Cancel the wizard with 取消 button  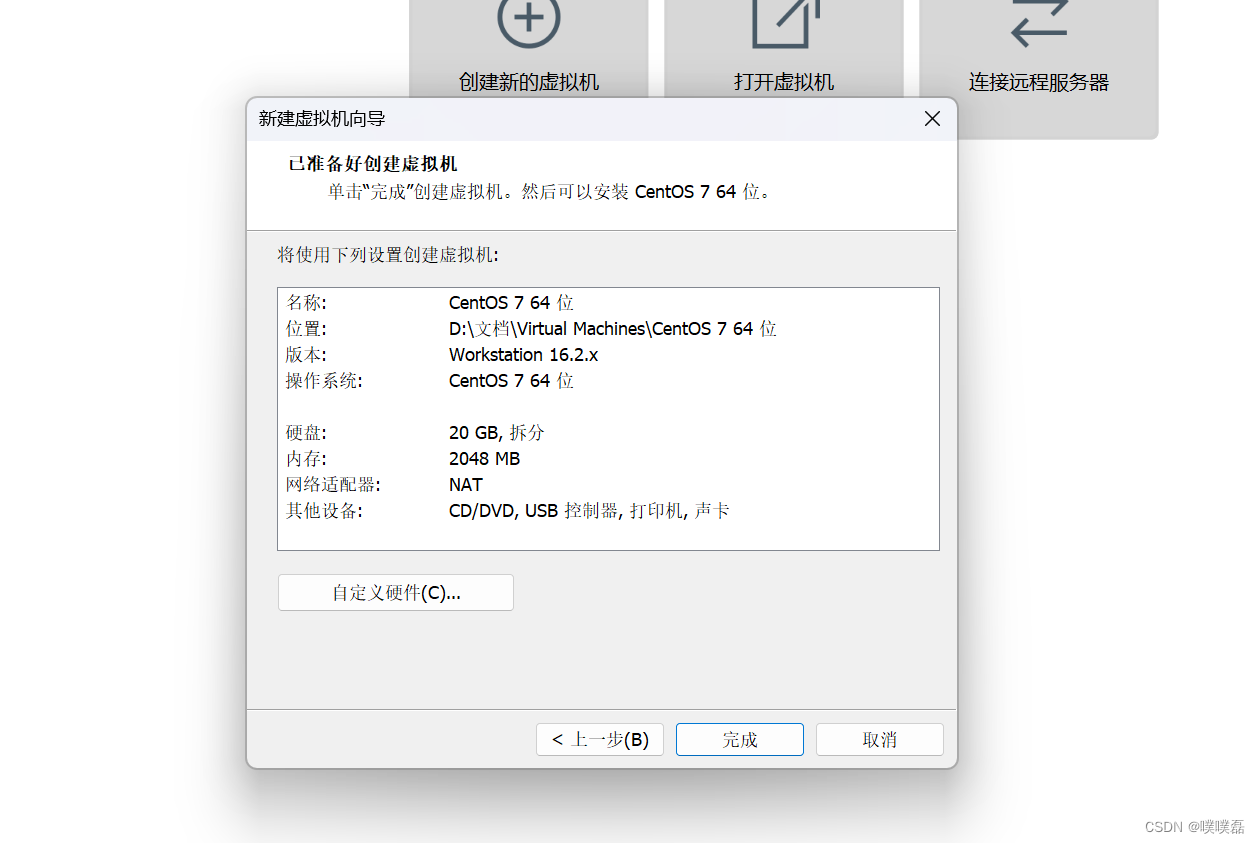coord(880,740)
